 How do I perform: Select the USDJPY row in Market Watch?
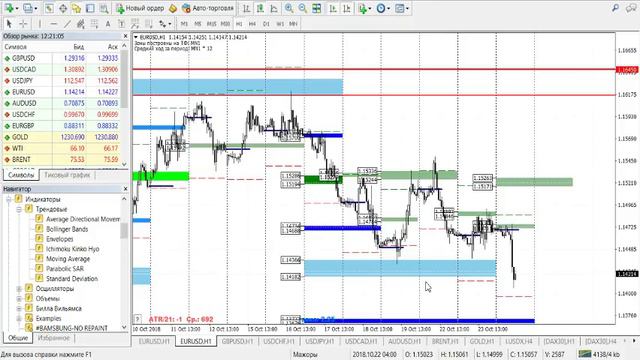(x=61, y=81)
